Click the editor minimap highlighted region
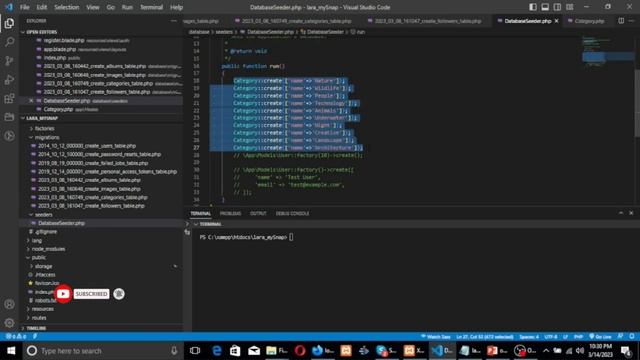Screen dimensions: 640x360 (607, 57)
